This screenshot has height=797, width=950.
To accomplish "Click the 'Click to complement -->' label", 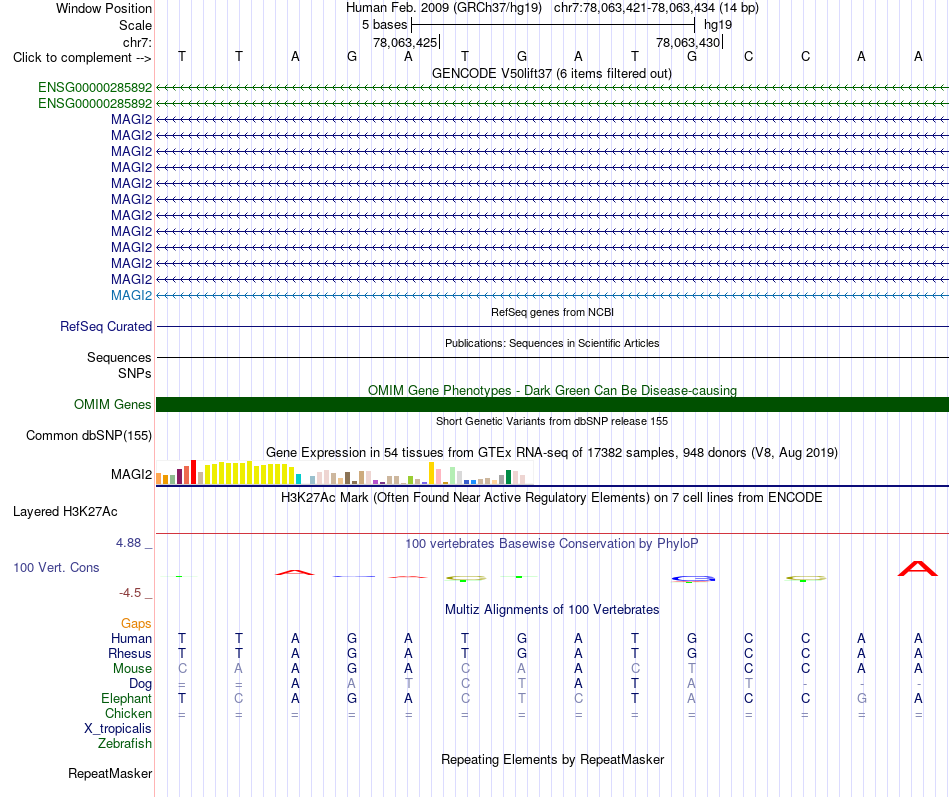I will point(82,58).
